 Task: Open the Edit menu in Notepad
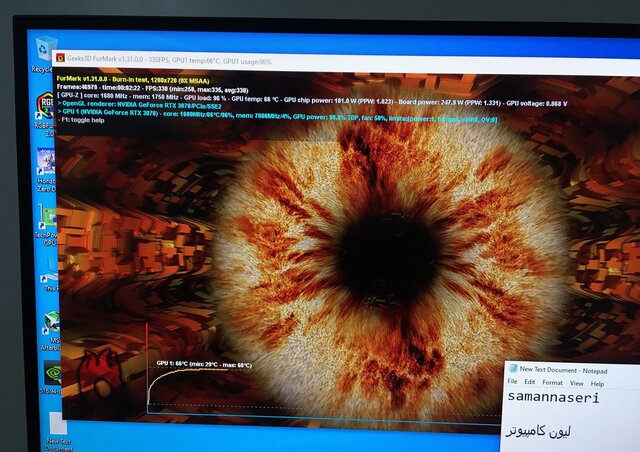530,383
